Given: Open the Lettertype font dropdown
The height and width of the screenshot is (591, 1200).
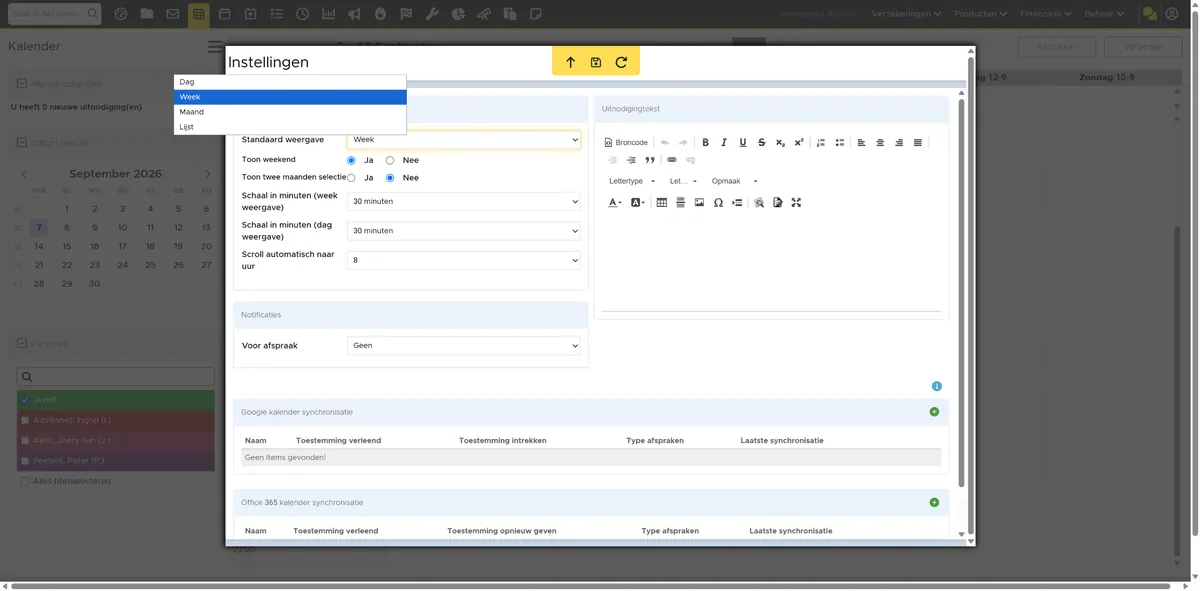Looking at the screenshot, I should pyautogui.click(x=632, y=182).
